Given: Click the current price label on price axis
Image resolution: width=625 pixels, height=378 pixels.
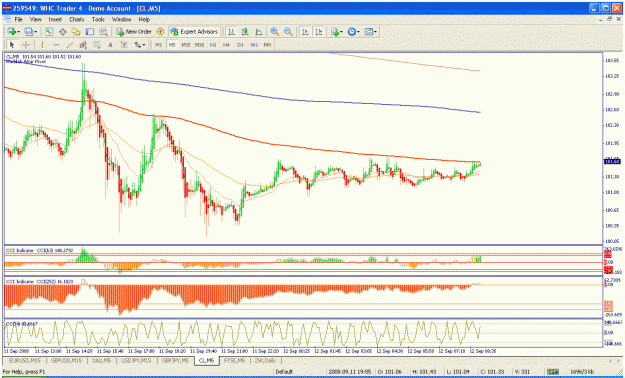Looking at the screenshot, I should 612,161.
